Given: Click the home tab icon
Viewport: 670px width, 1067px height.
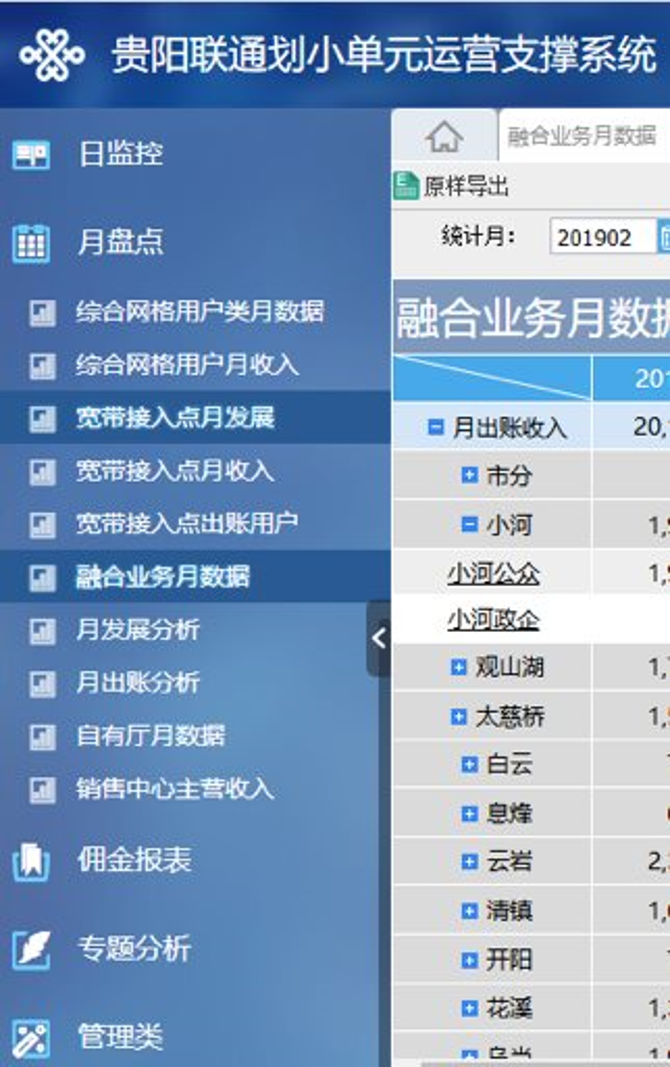Looking at the screenshot, I should point(444,136).
